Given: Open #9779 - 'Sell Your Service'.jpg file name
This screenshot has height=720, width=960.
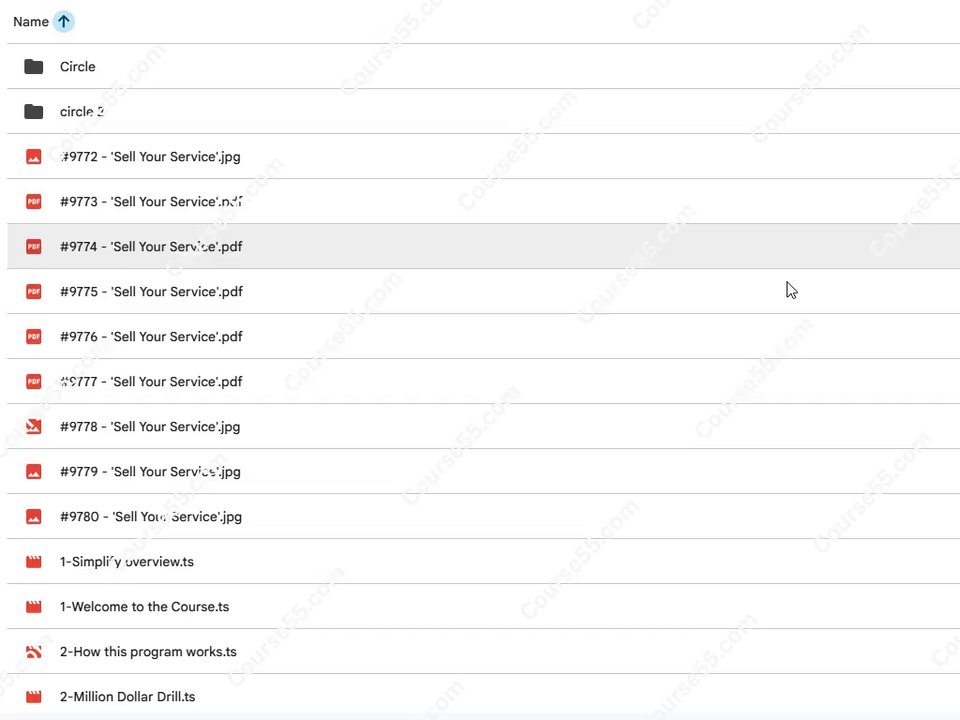Looking at the screenshot, I should [150, 471].
